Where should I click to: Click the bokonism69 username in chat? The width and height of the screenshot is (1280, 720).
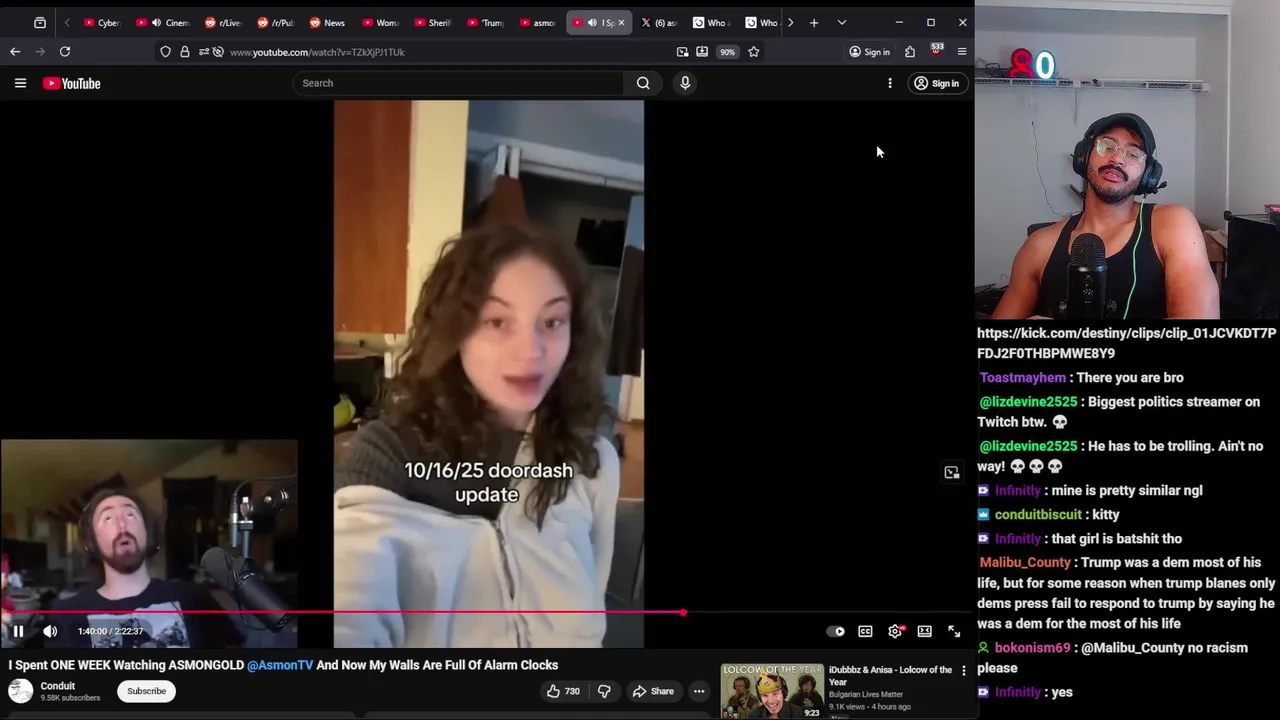coord(1032,648)
